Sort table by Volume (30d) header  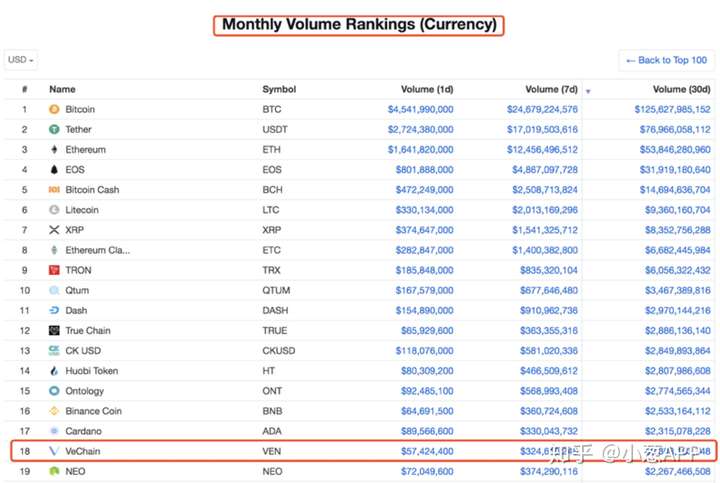[681, 89]
